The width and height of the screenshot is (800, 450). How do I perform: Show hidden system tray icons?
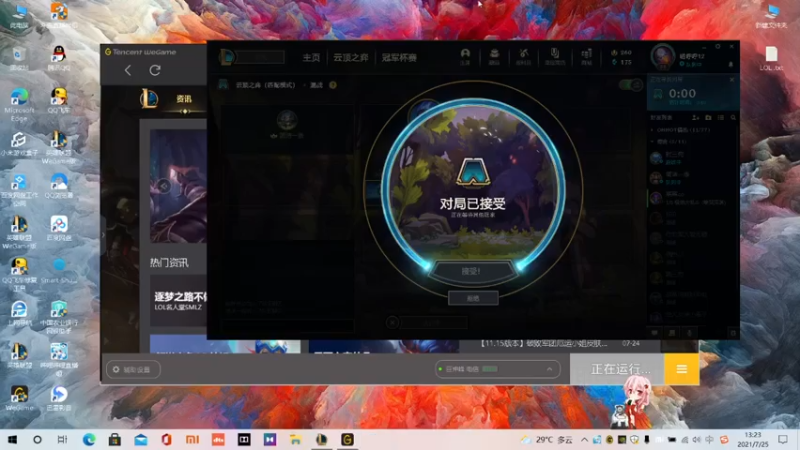coord(584,439)
